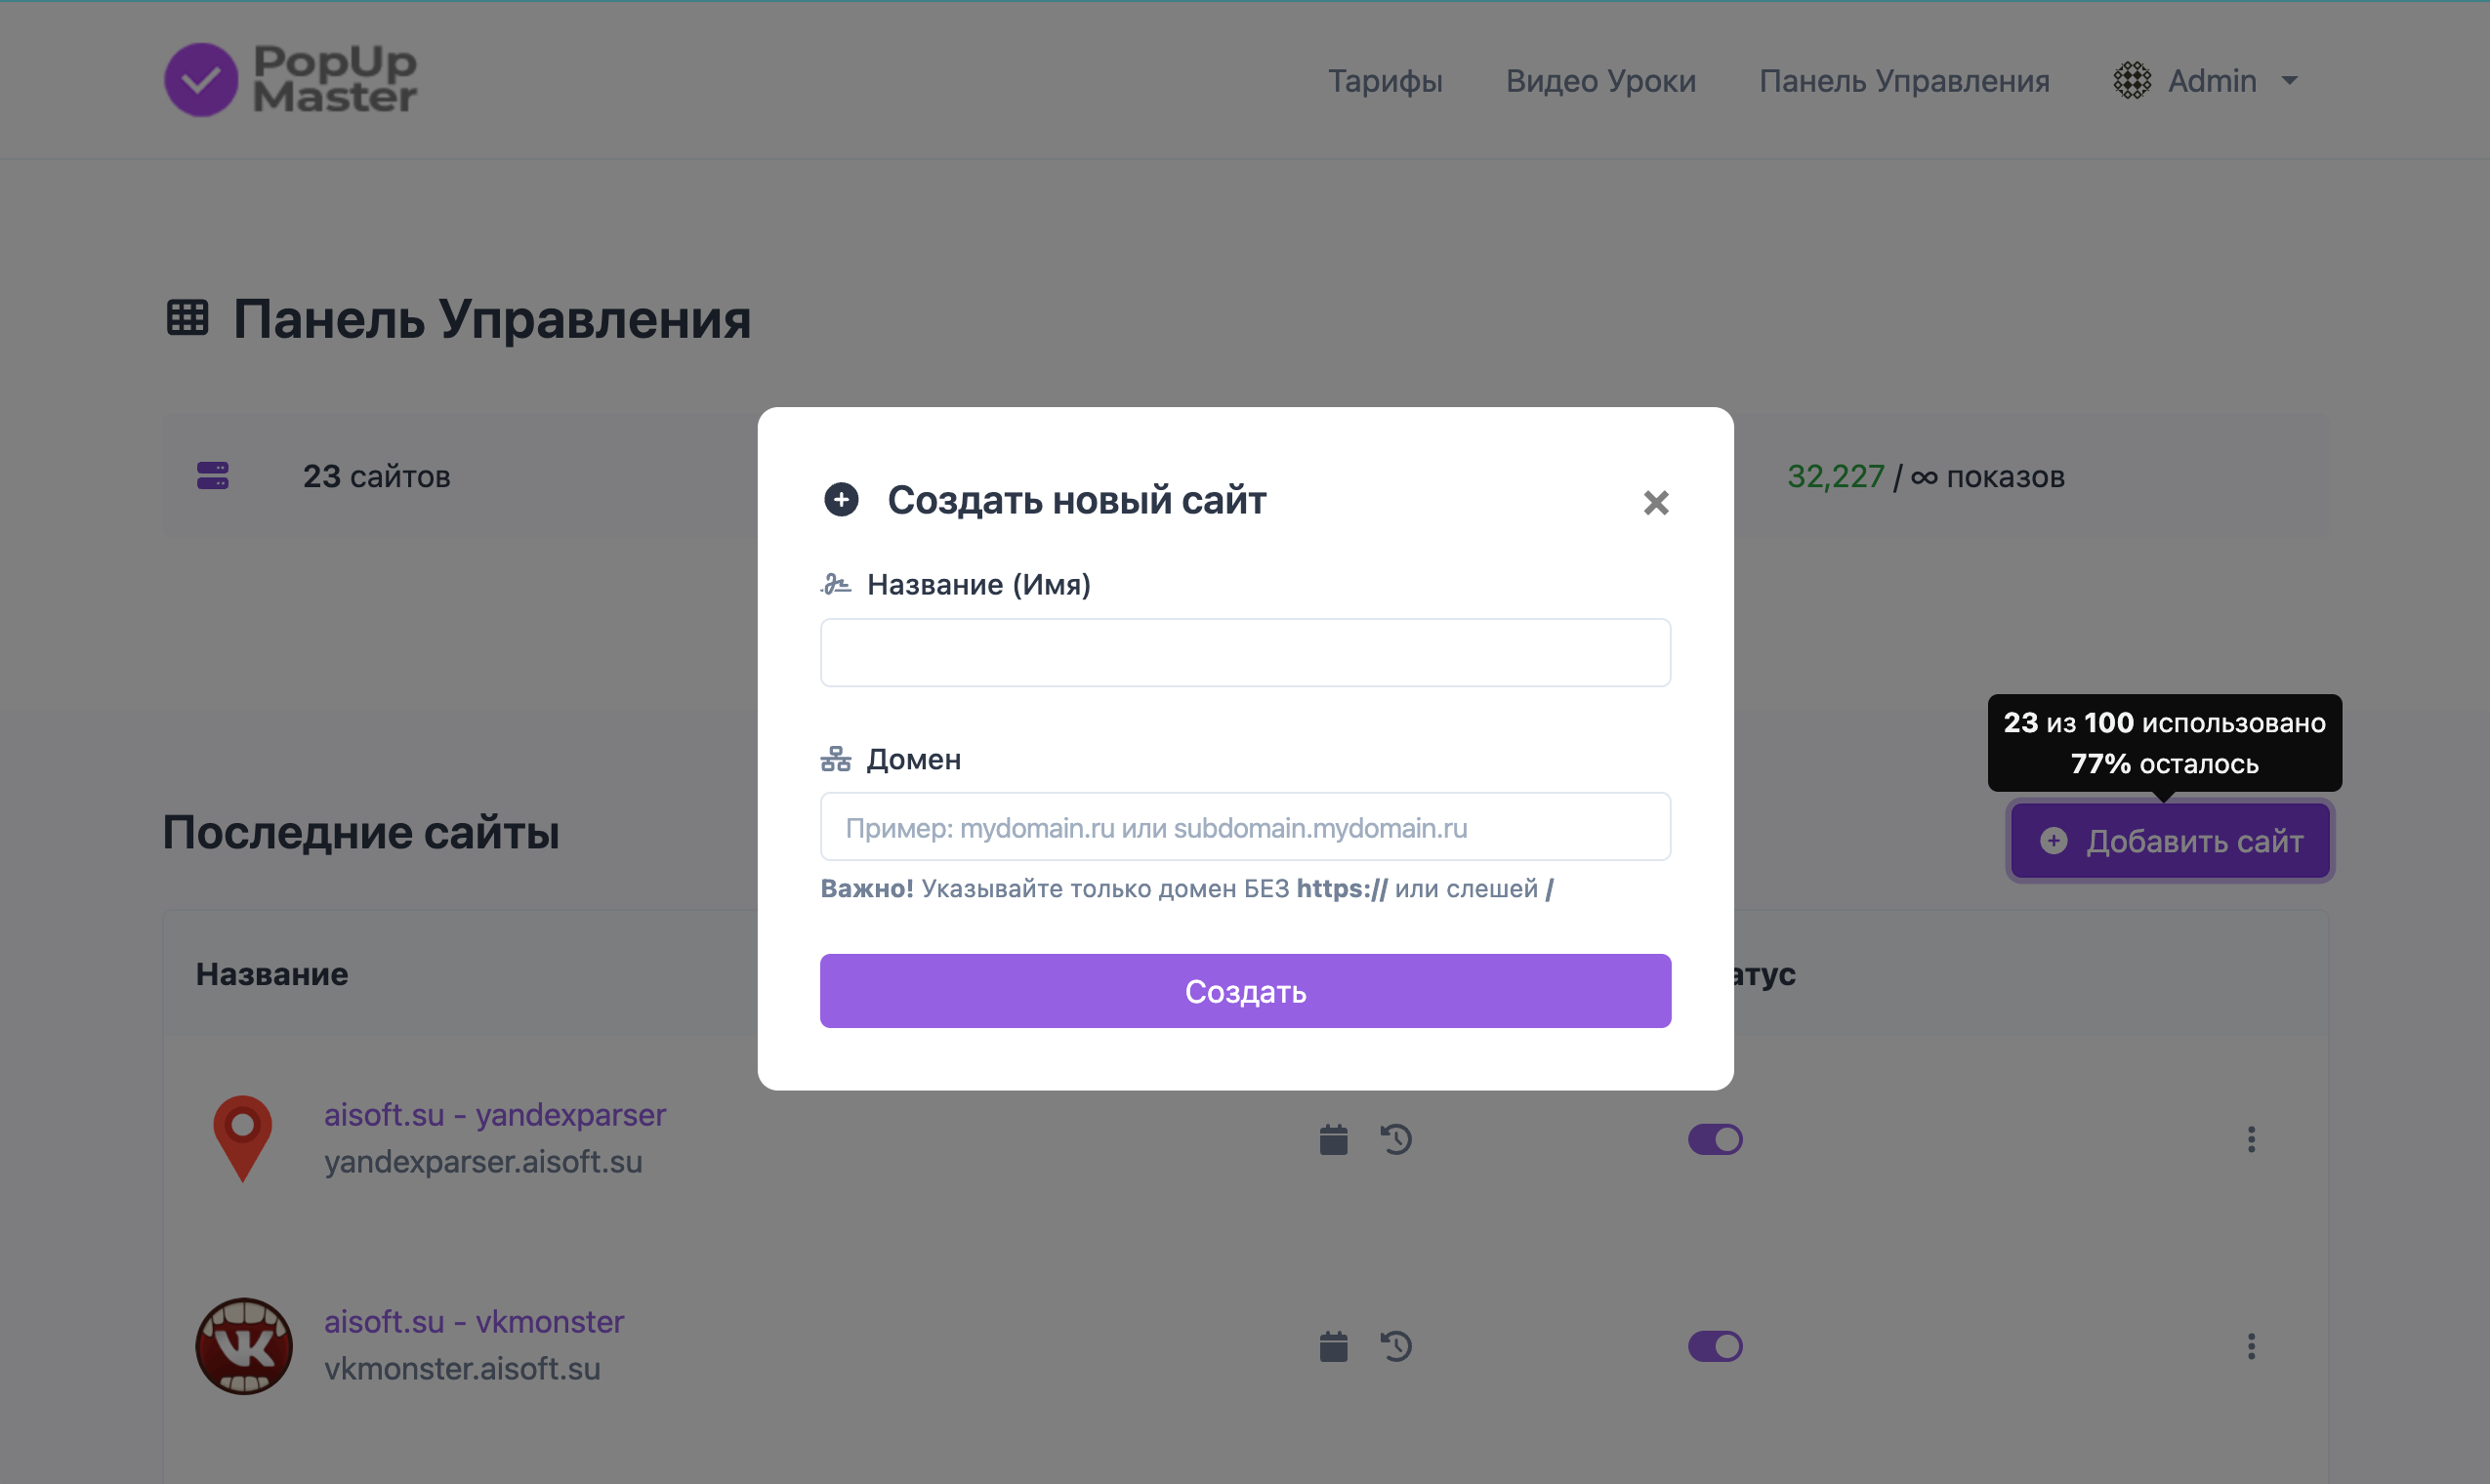The image size is (2490, 1484).
Task: Click the calendar icon for yandexparser site
Action: click(1333, 1139)
